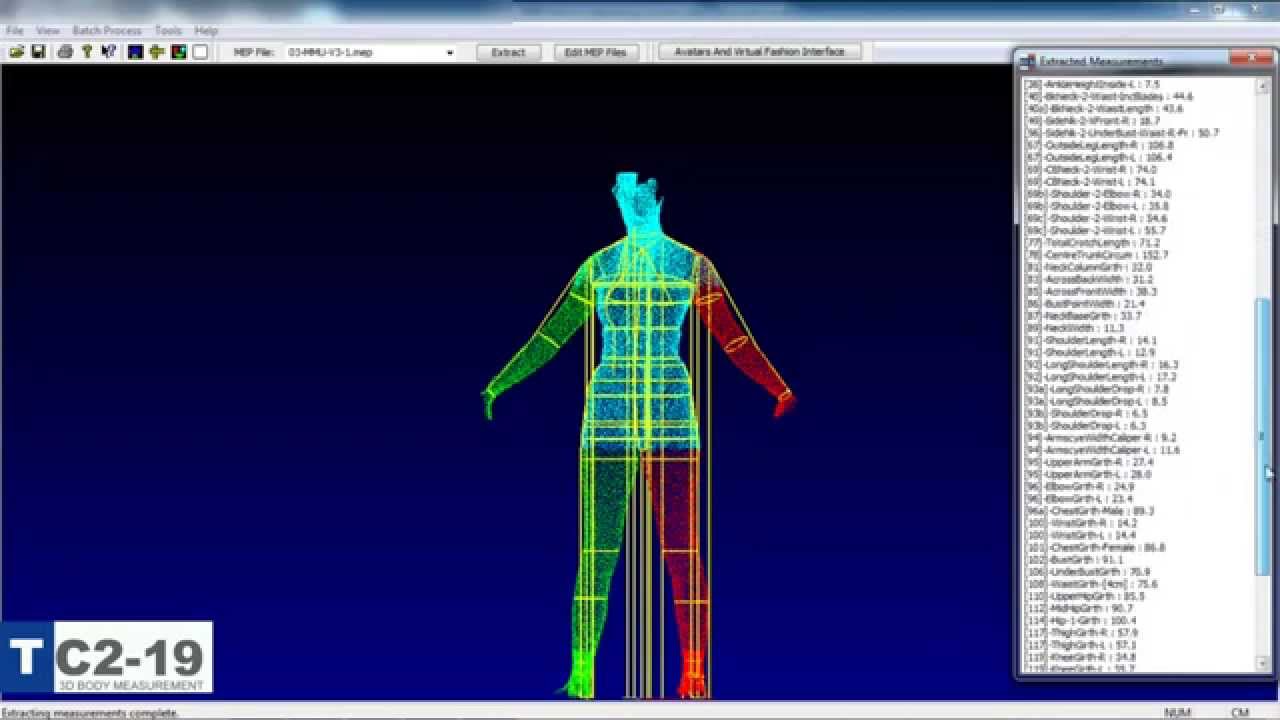Click the 'Extracting measurements complete' status text

90,713
